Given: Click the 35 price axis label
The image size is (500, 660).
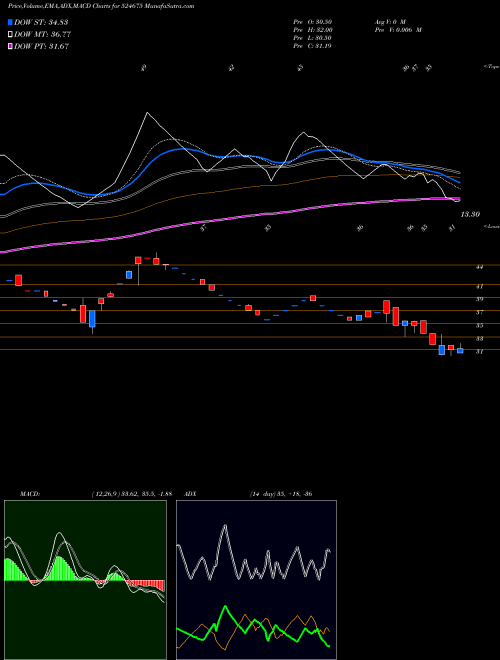Looking at the screenshot, I should tap(479, 326).
